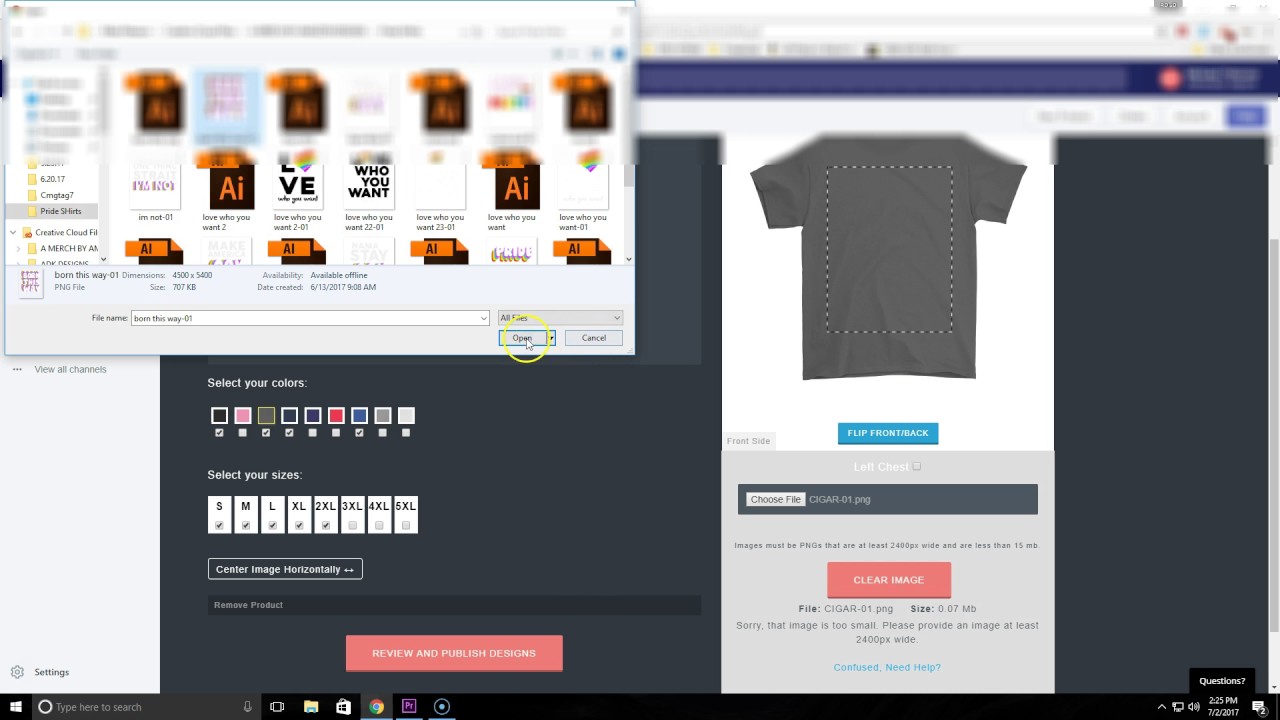Open the Action Center notification icon

(x=1260, y=707)
